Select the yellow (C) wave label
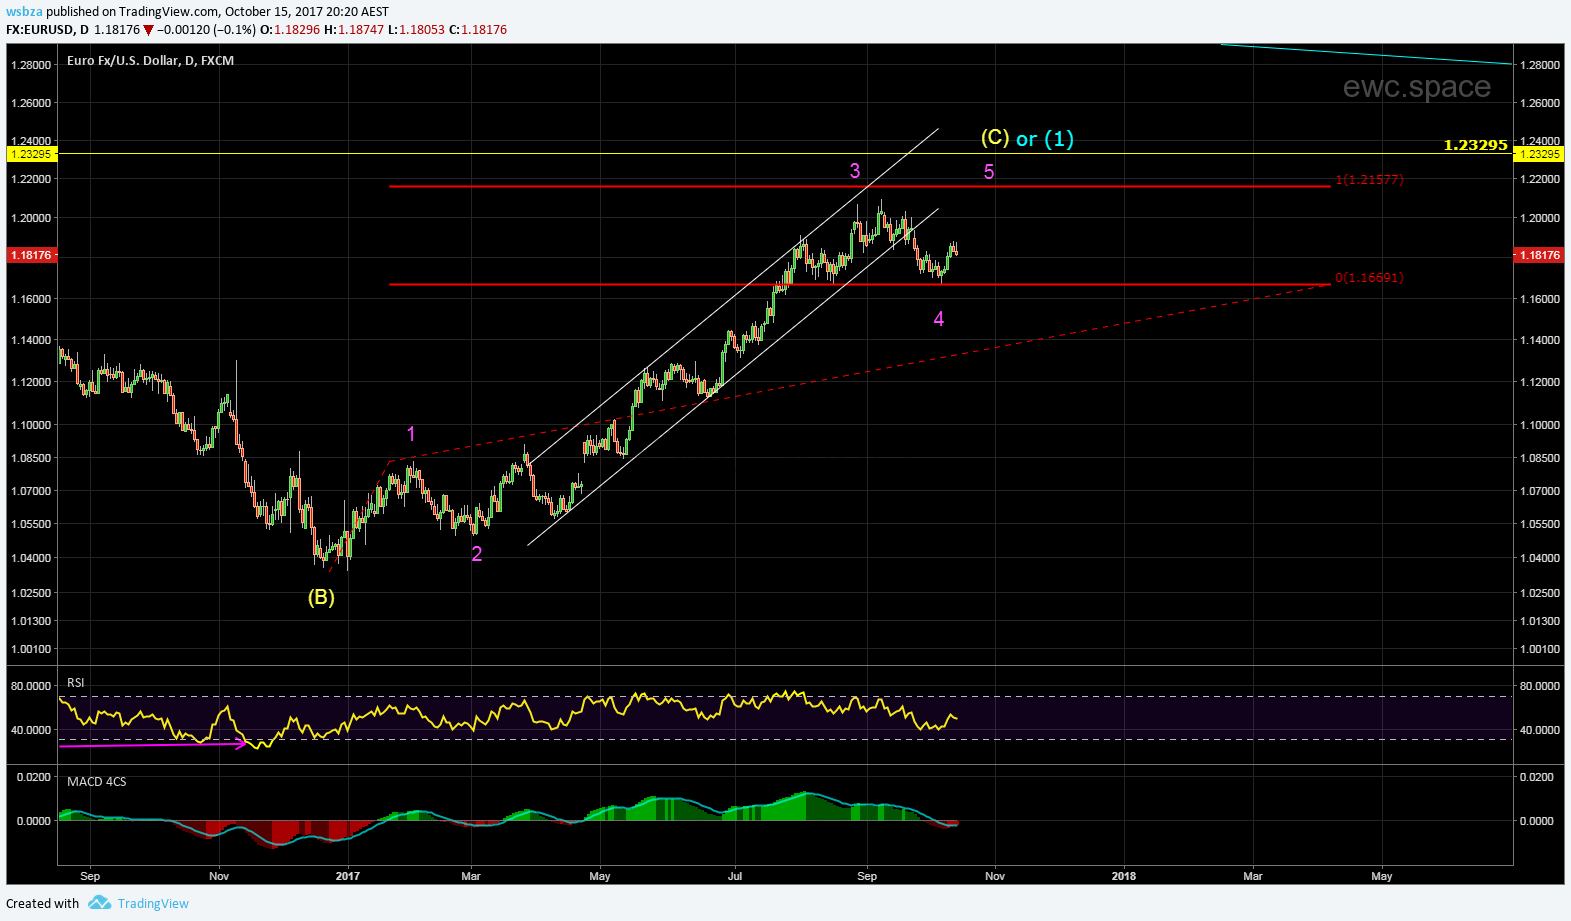Screen dimensions: 1571x921 pyautogui.click(x=994, y=138)
